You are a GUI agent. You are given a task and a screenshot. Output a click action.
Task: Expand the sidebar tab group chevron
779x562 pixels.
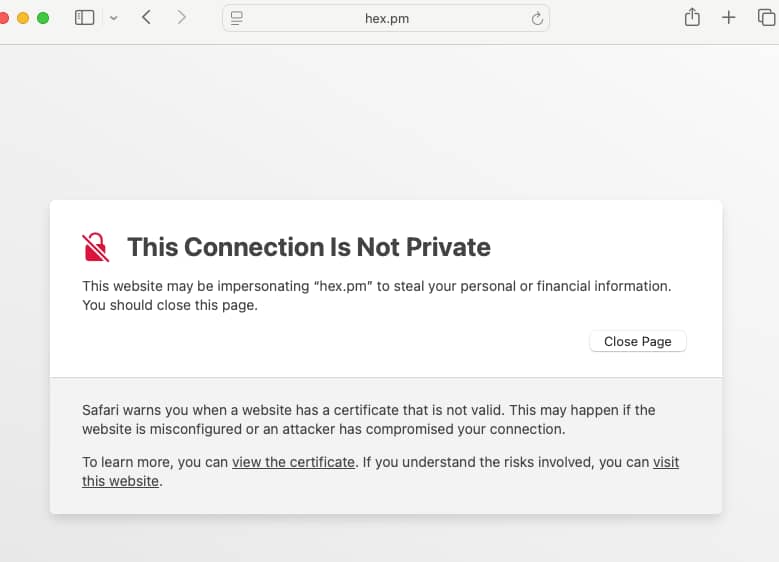tap(114, 18)
